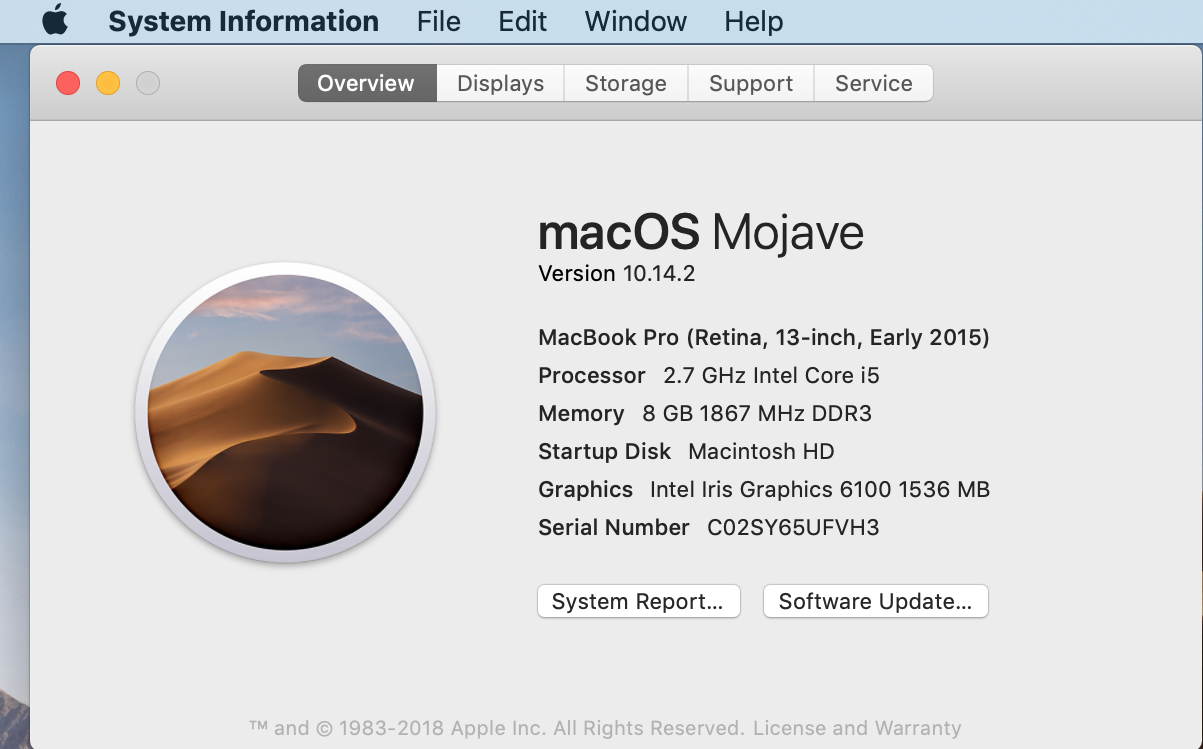Click the 'Macintosh HD' startup disk value

pos(761,452)
